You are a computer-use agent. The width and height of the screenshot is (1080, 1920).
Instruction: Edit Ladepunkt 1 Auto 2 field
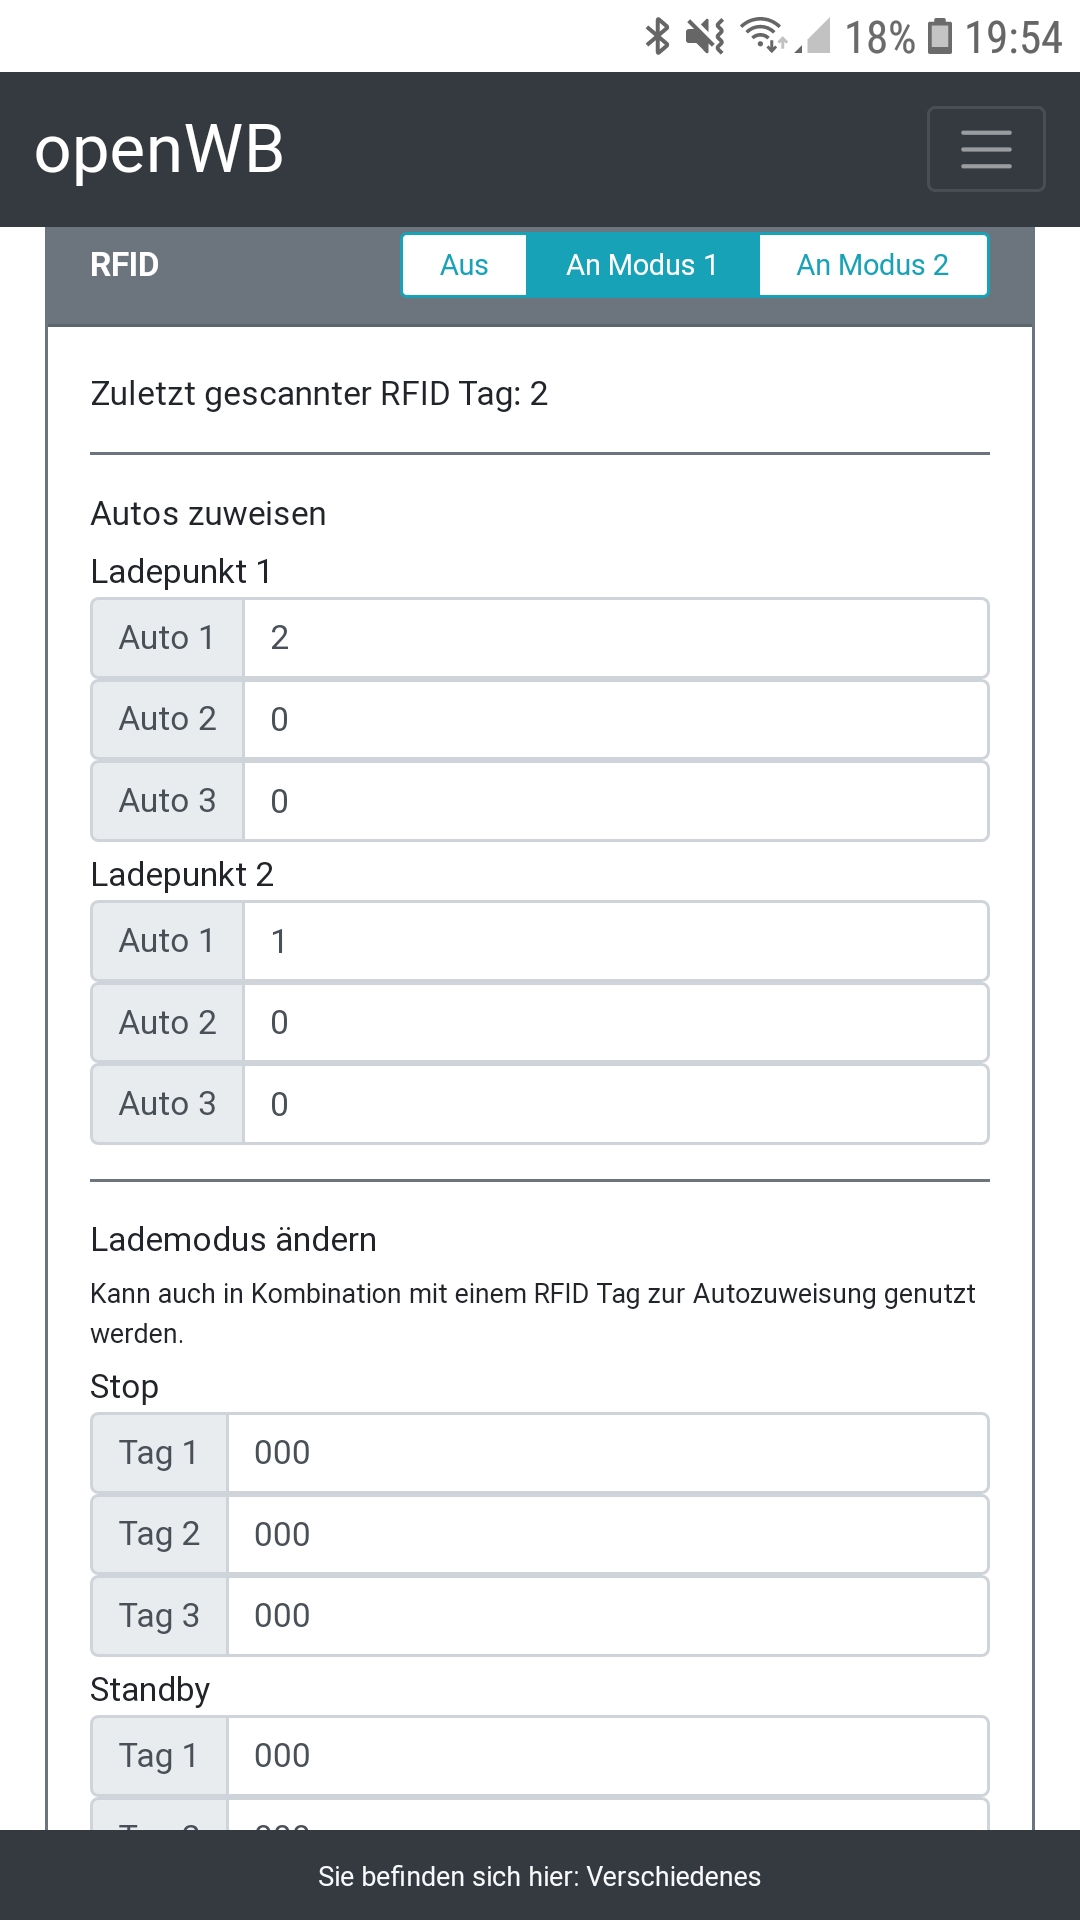[615, 720]
